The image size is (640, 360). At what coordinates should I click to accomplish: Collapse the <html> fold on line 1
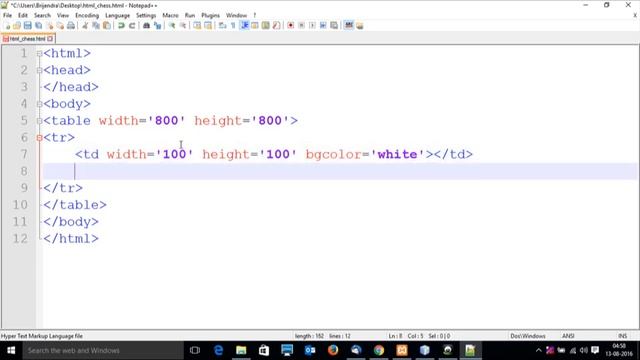pyautogui.click(x=39, y=53)
